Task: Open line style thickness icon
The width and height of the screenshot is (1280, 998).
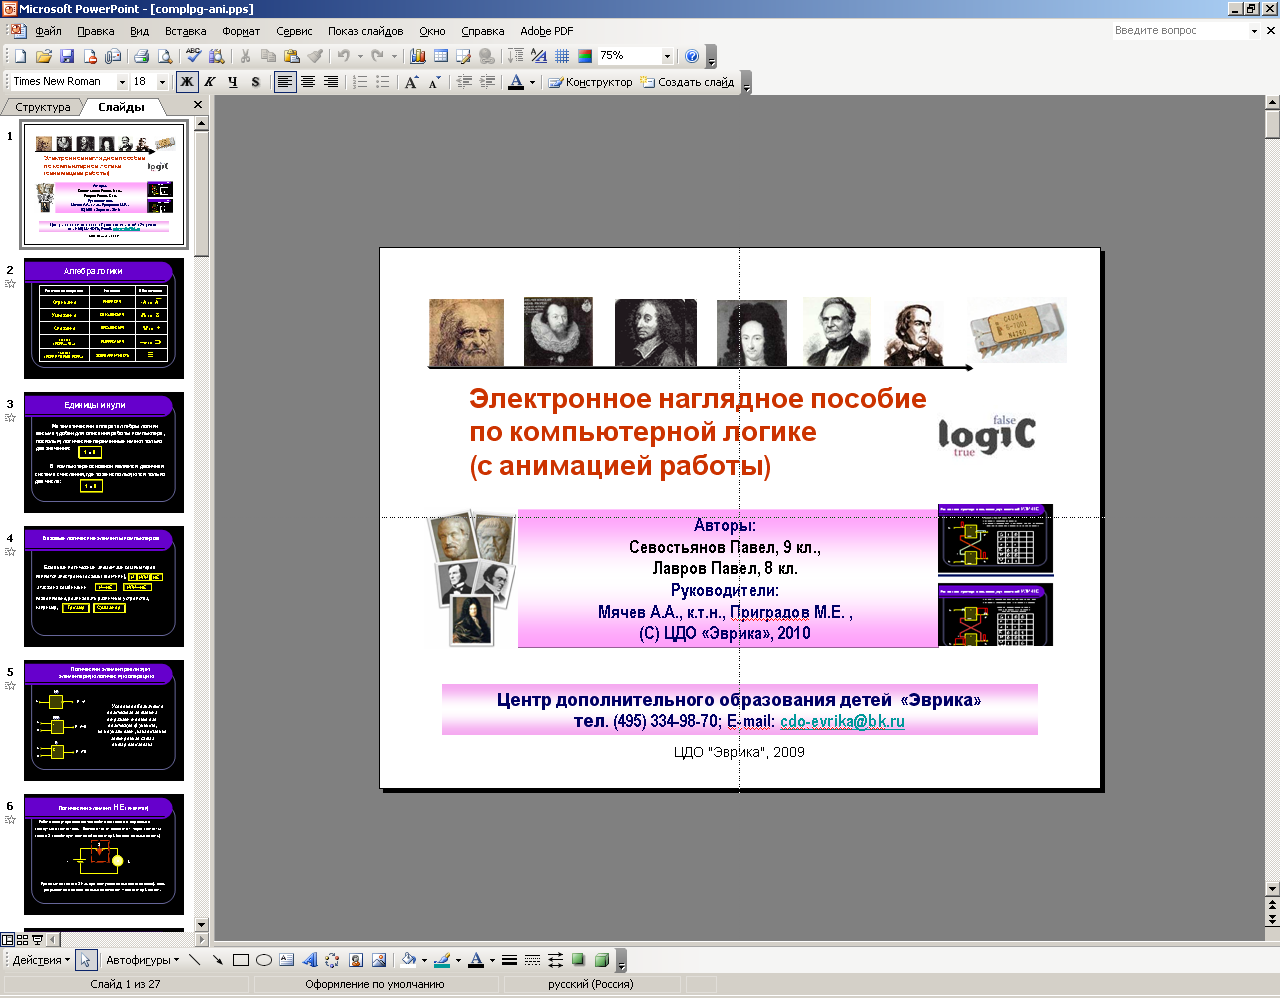Action: [509, 960]
